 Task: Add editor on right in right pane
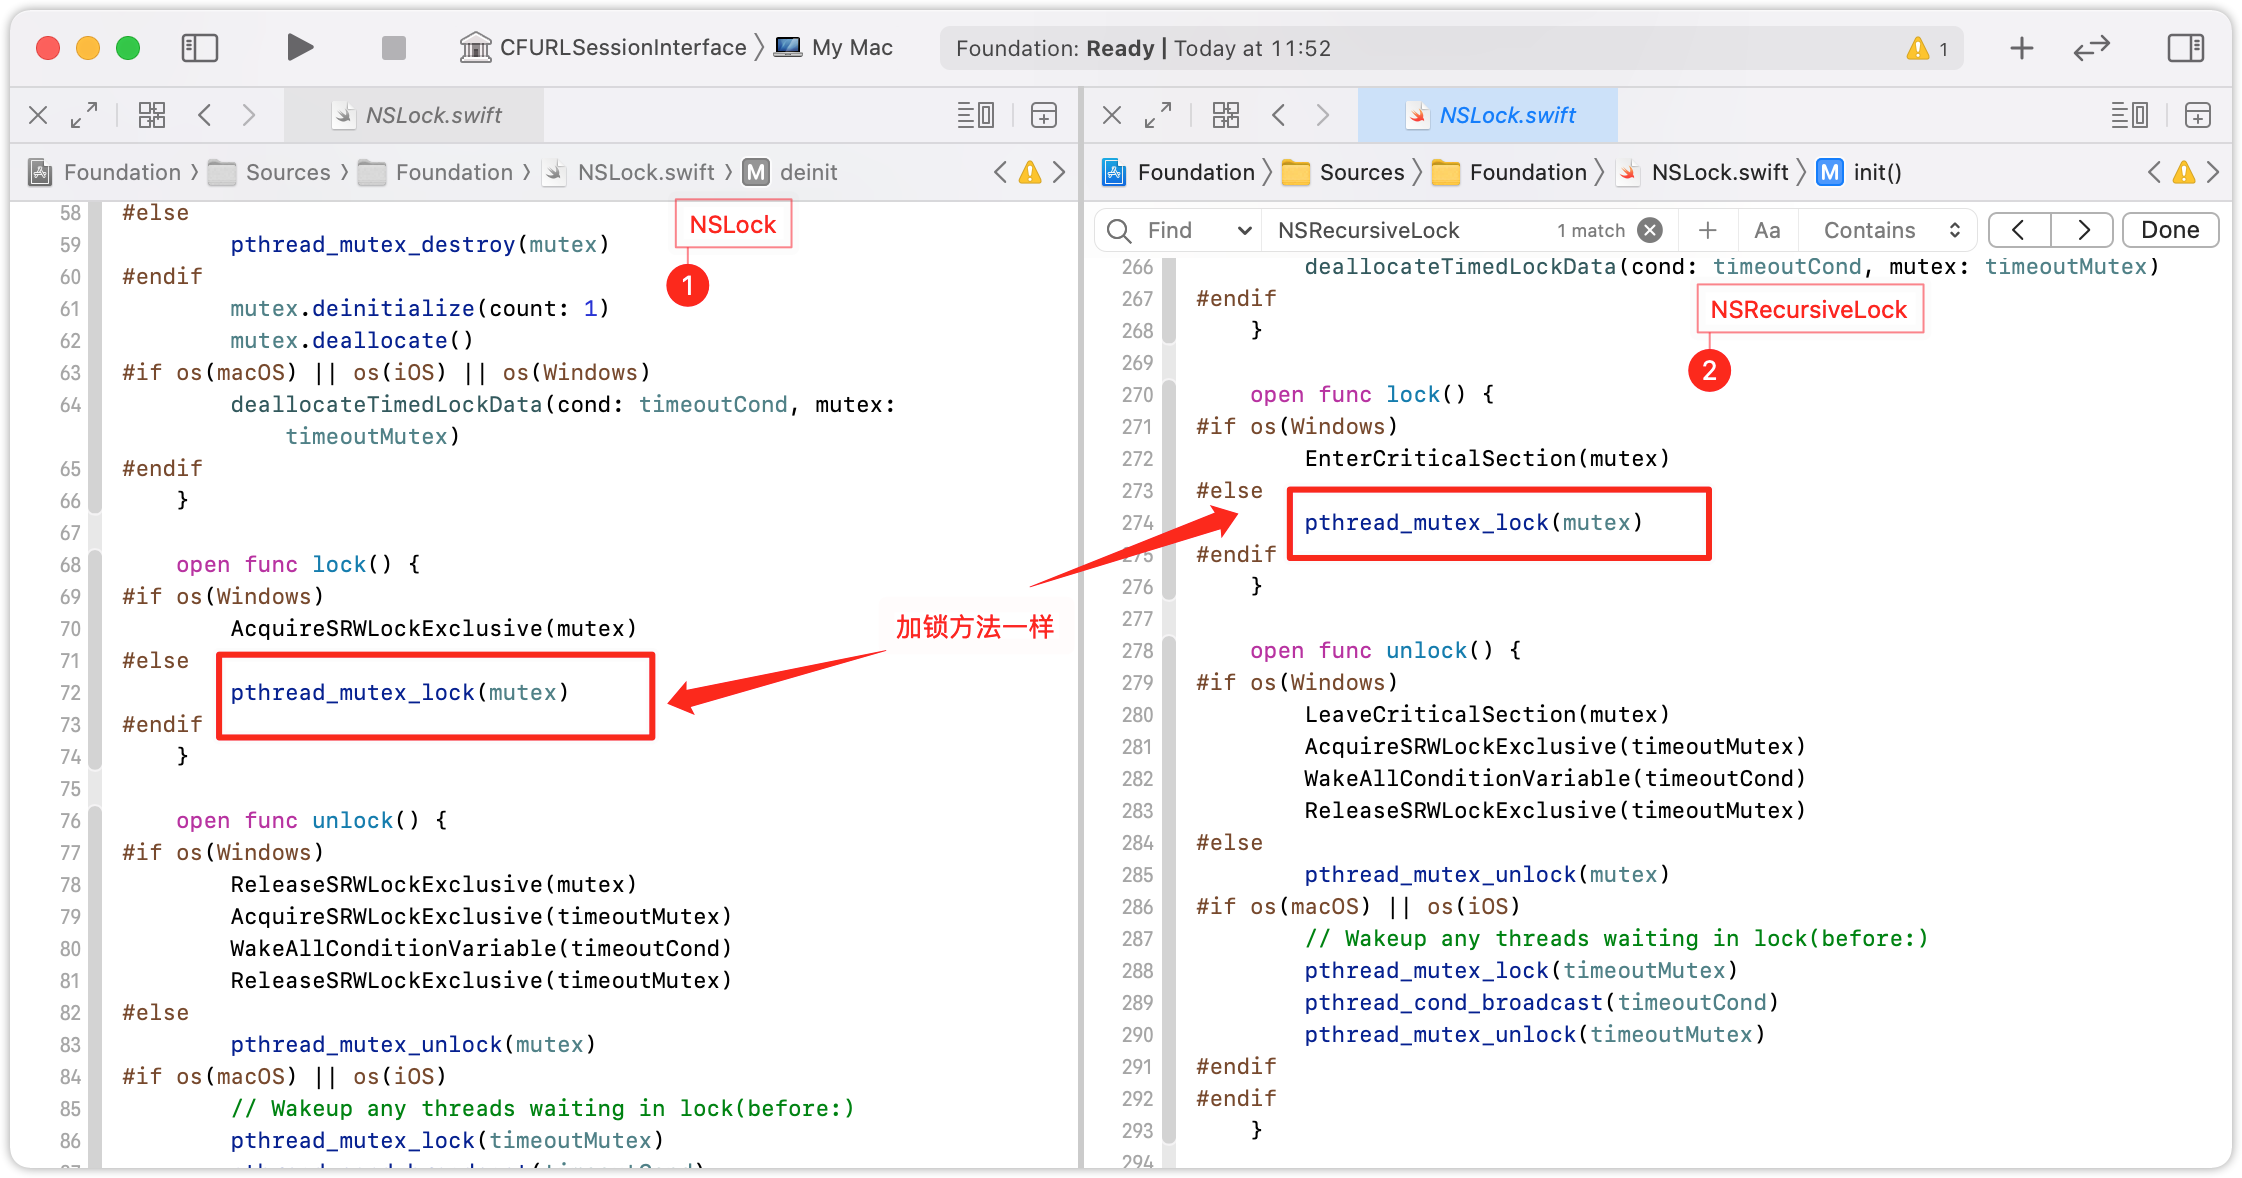click(2197, 115)
